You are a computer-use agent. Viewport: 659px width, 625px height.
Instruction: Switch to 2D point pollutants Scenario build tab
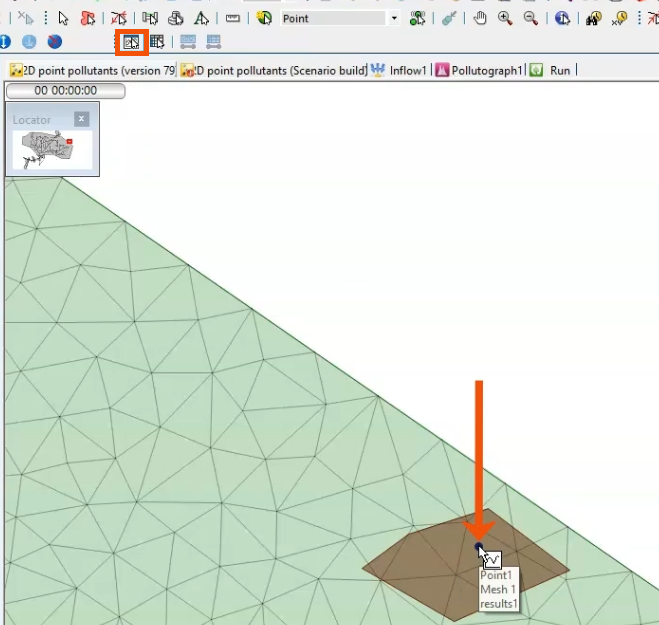pyautogui.click(x=273, y=70)
